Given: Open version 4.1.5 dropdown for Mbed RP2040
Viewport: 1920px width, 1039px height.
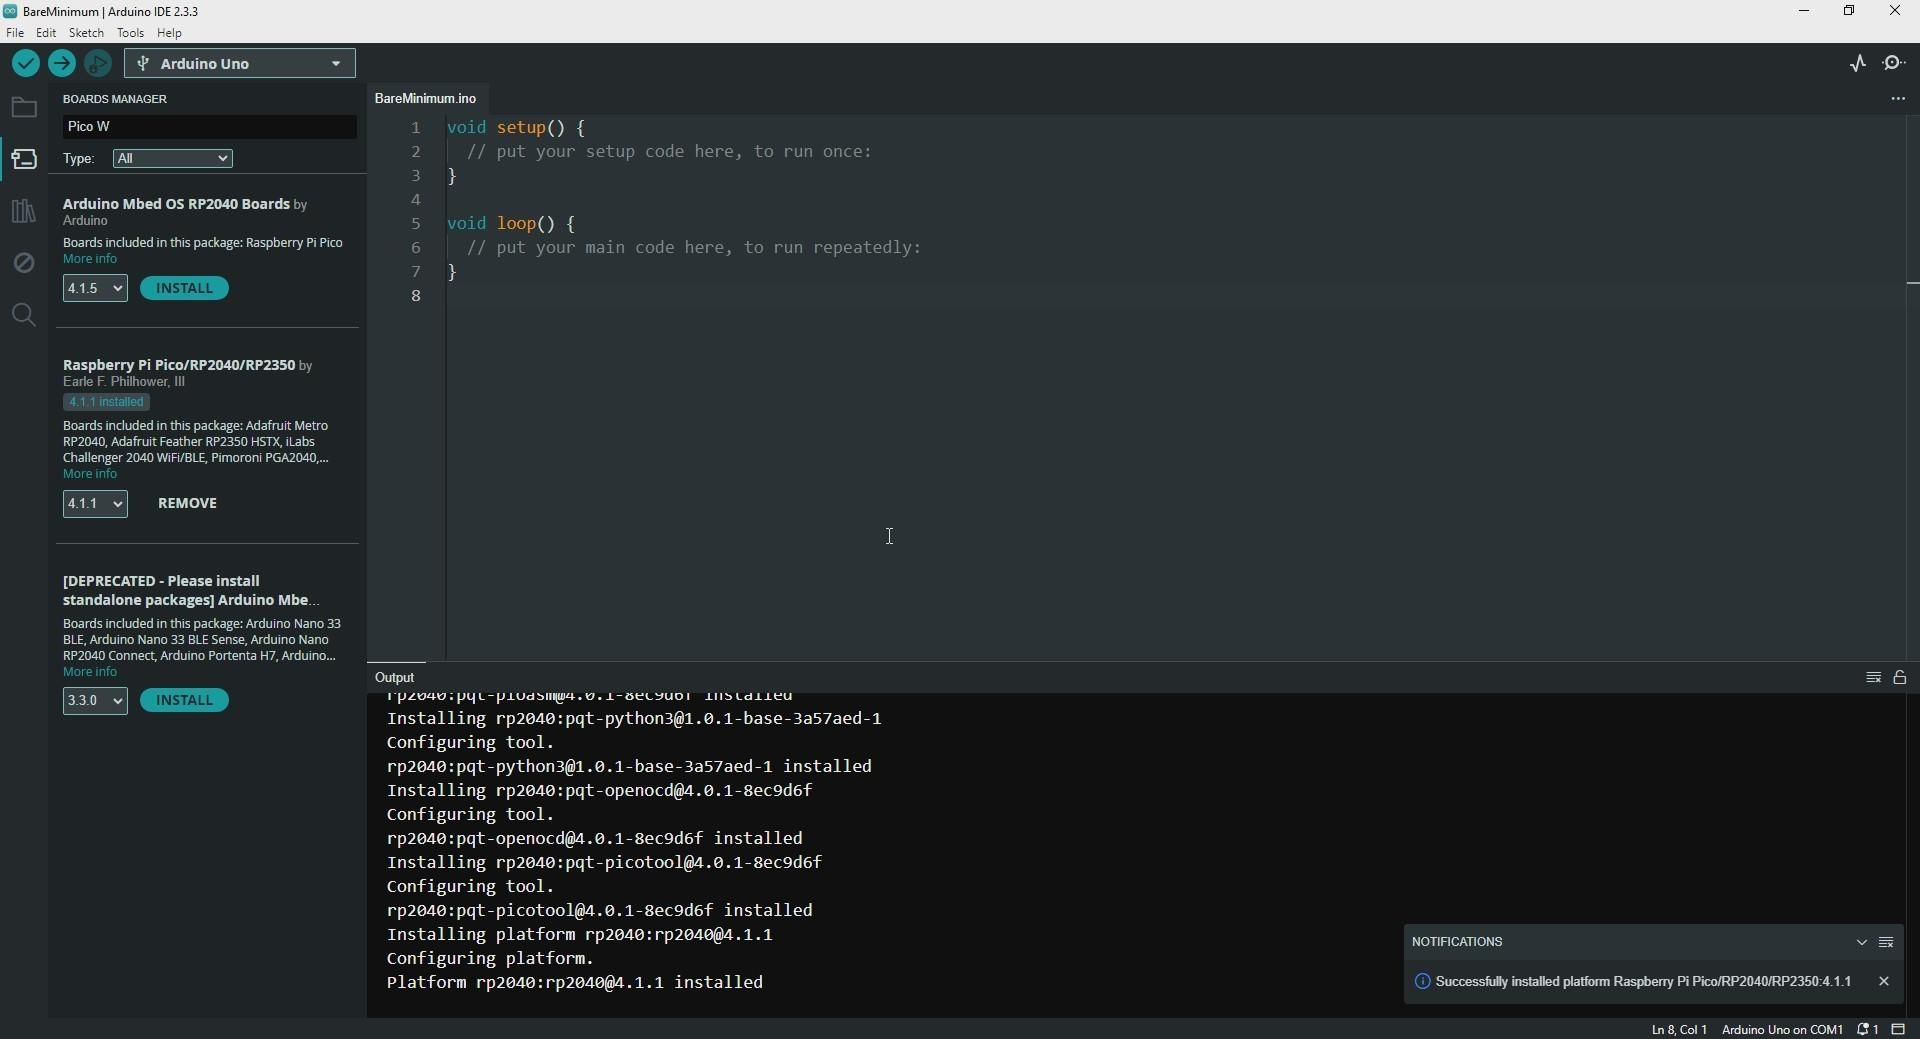Looking at the screenshot, I should pos(95,289).
